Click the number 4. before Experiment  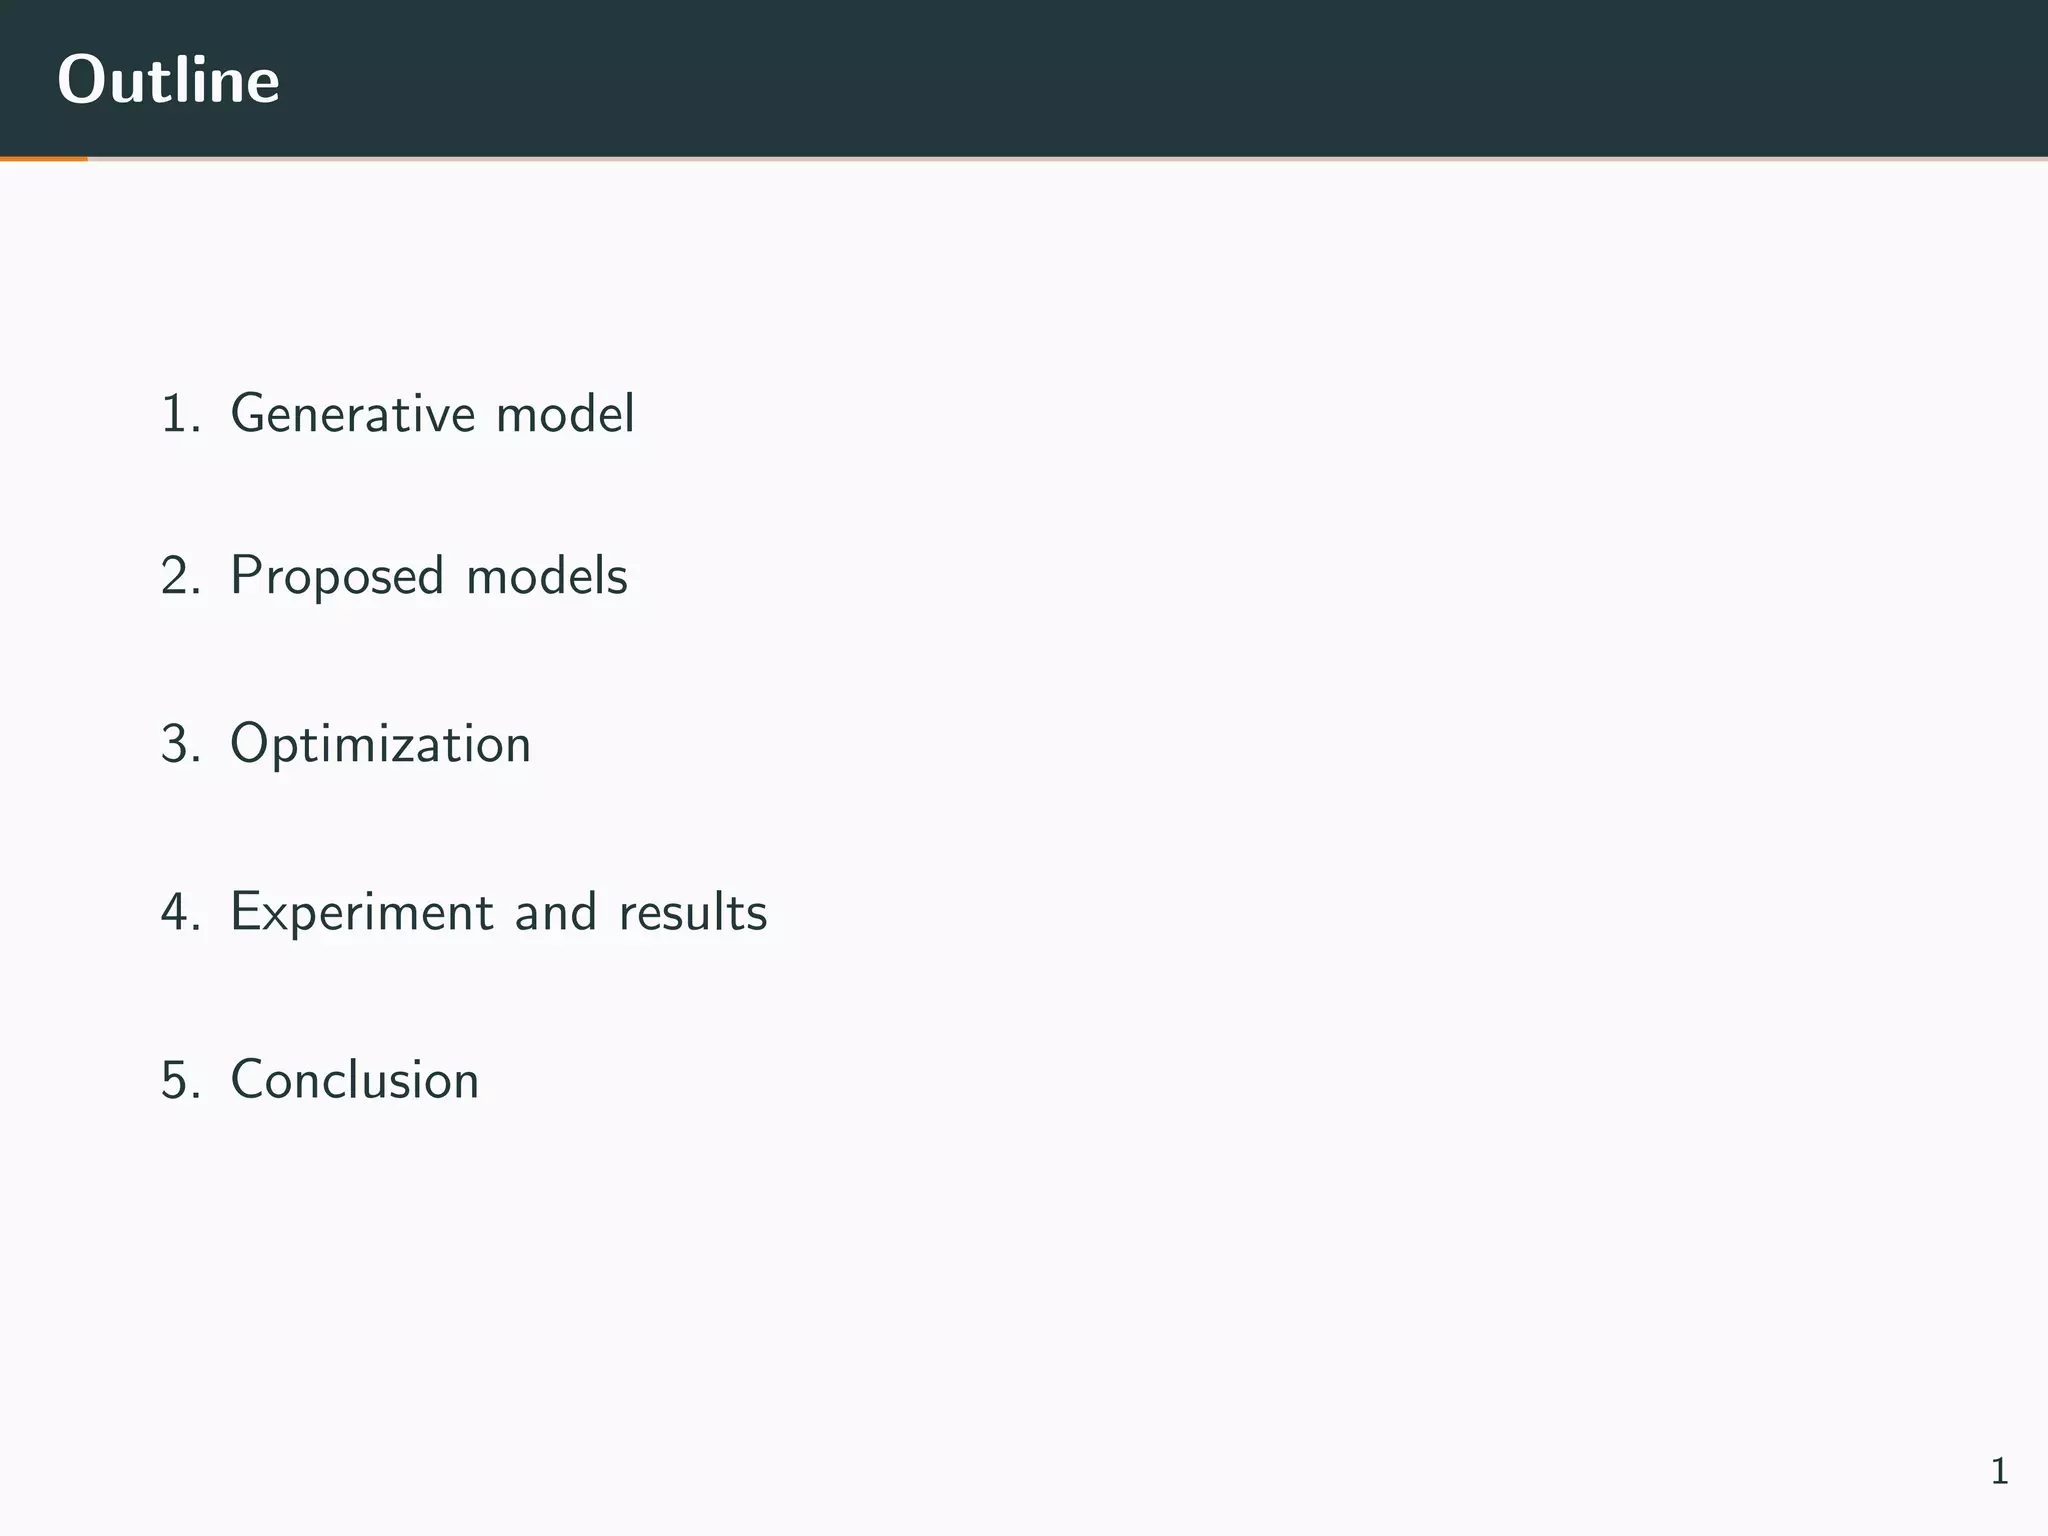tap(180, 913)
